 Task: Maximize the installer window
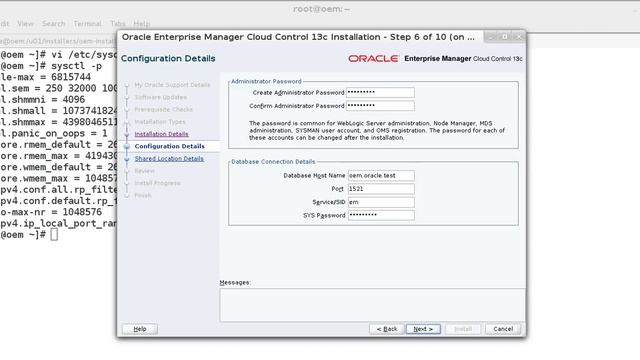pos(505,37)
